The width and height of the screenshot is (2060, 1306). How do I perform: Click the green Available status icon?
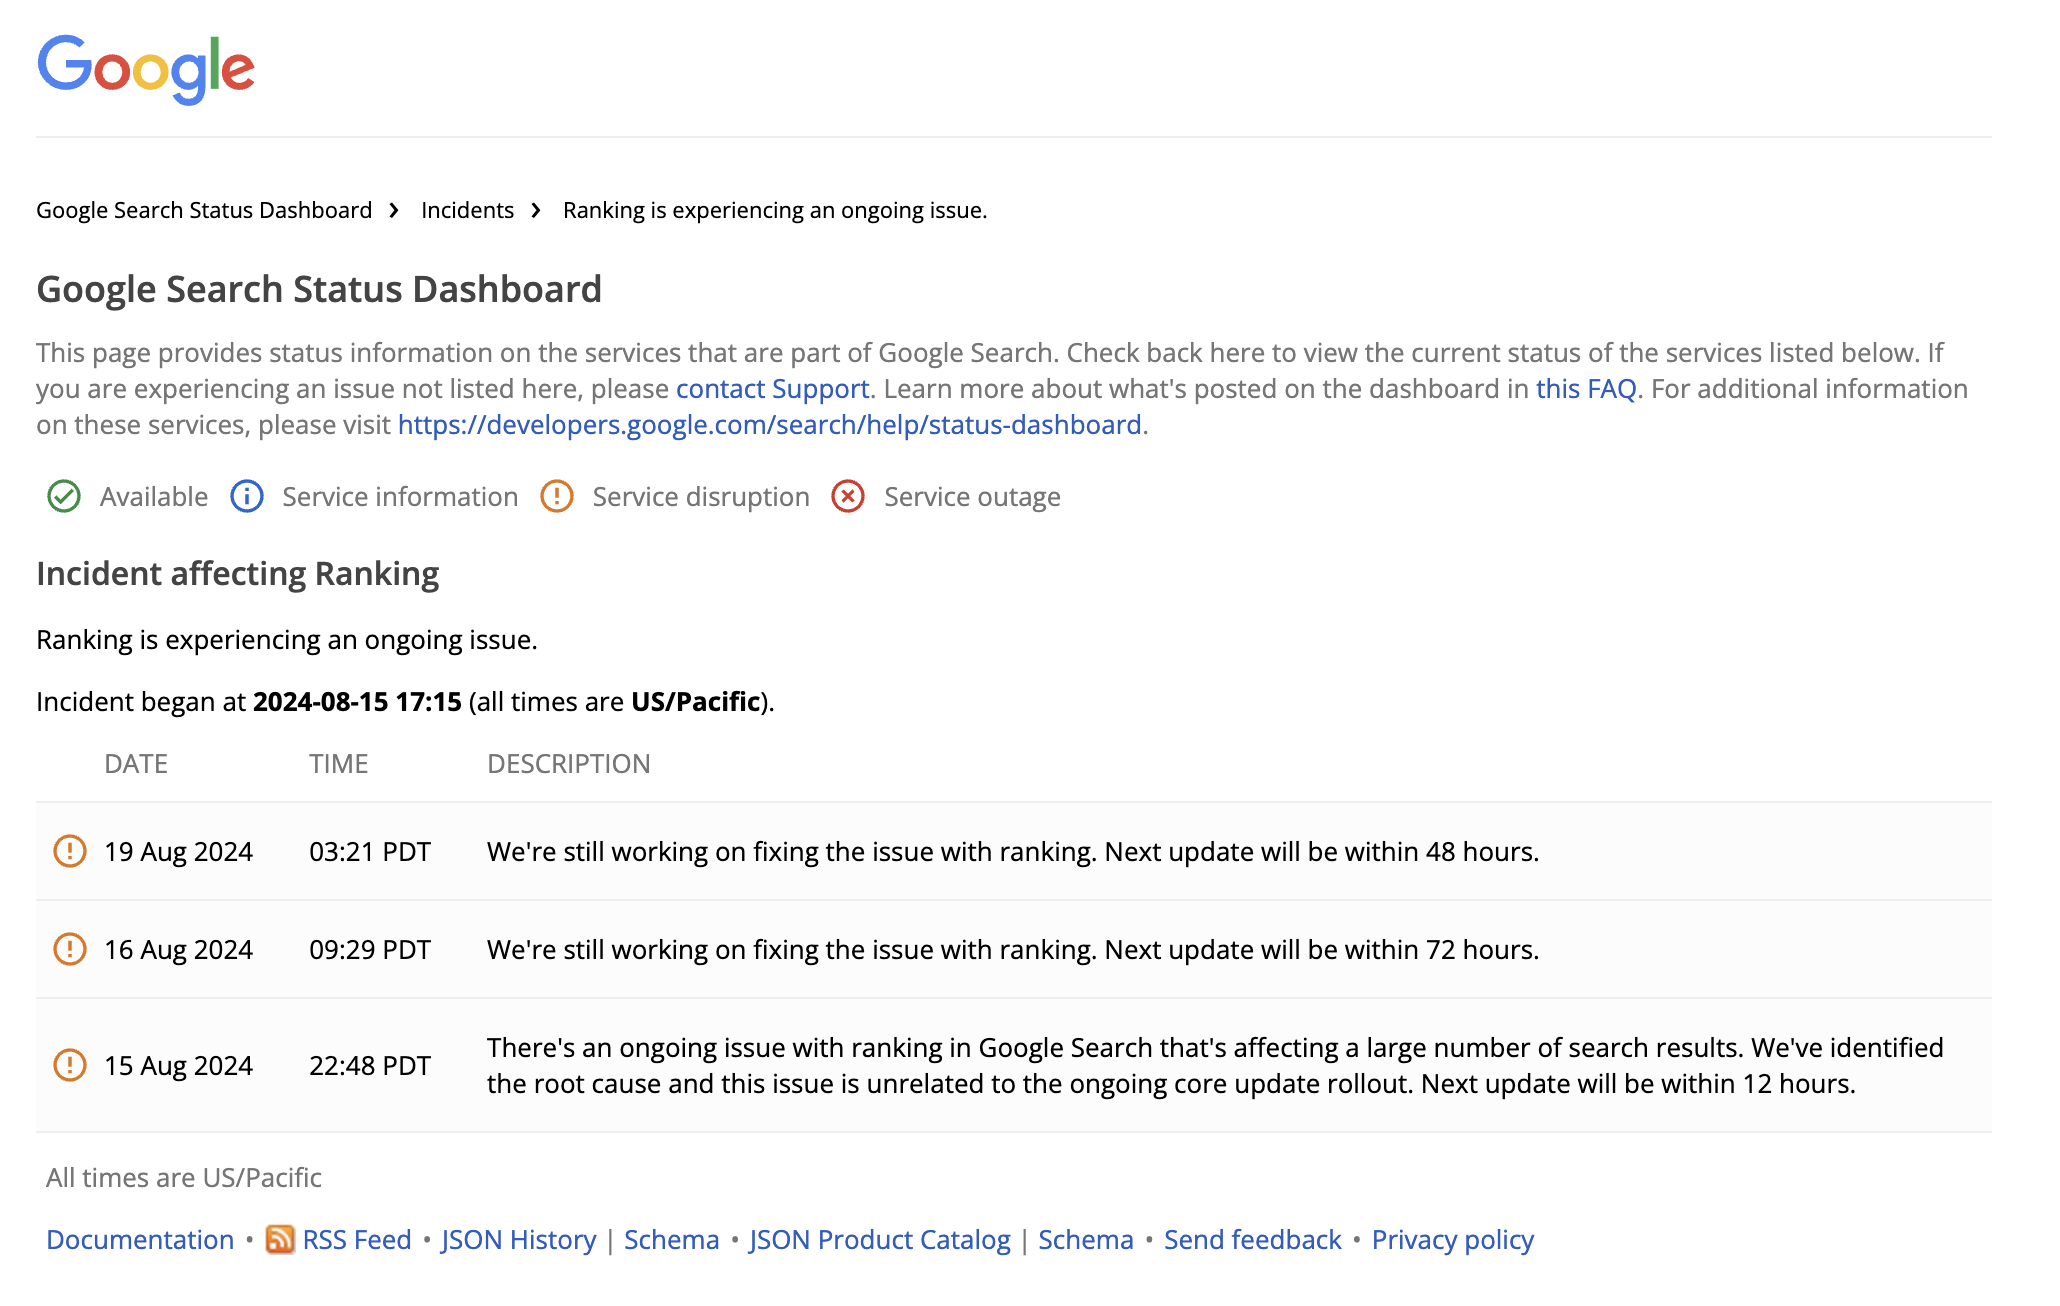64,496
